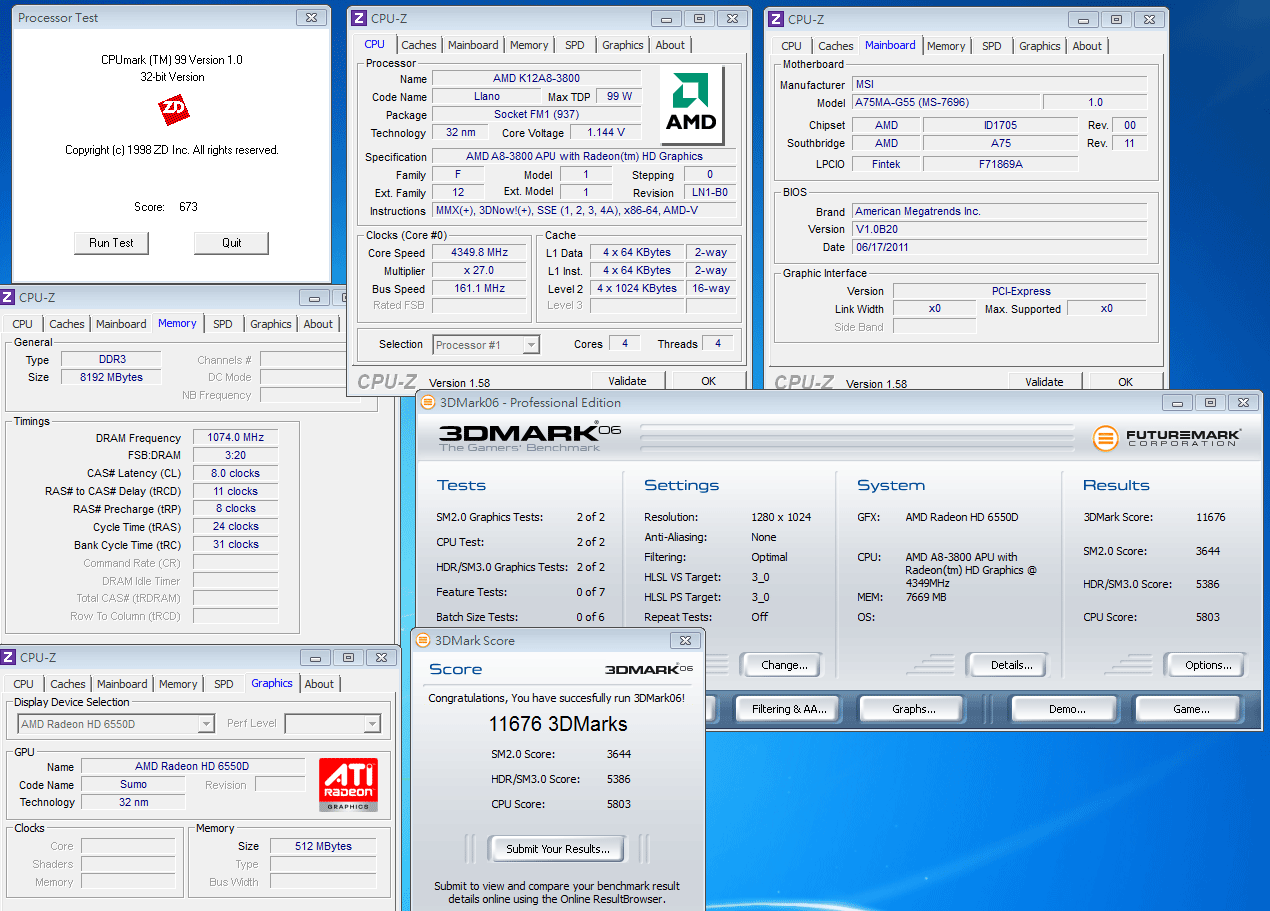Click Demo... button in 3DMark06
1270x911 pixels.
tap(1067, 709)
